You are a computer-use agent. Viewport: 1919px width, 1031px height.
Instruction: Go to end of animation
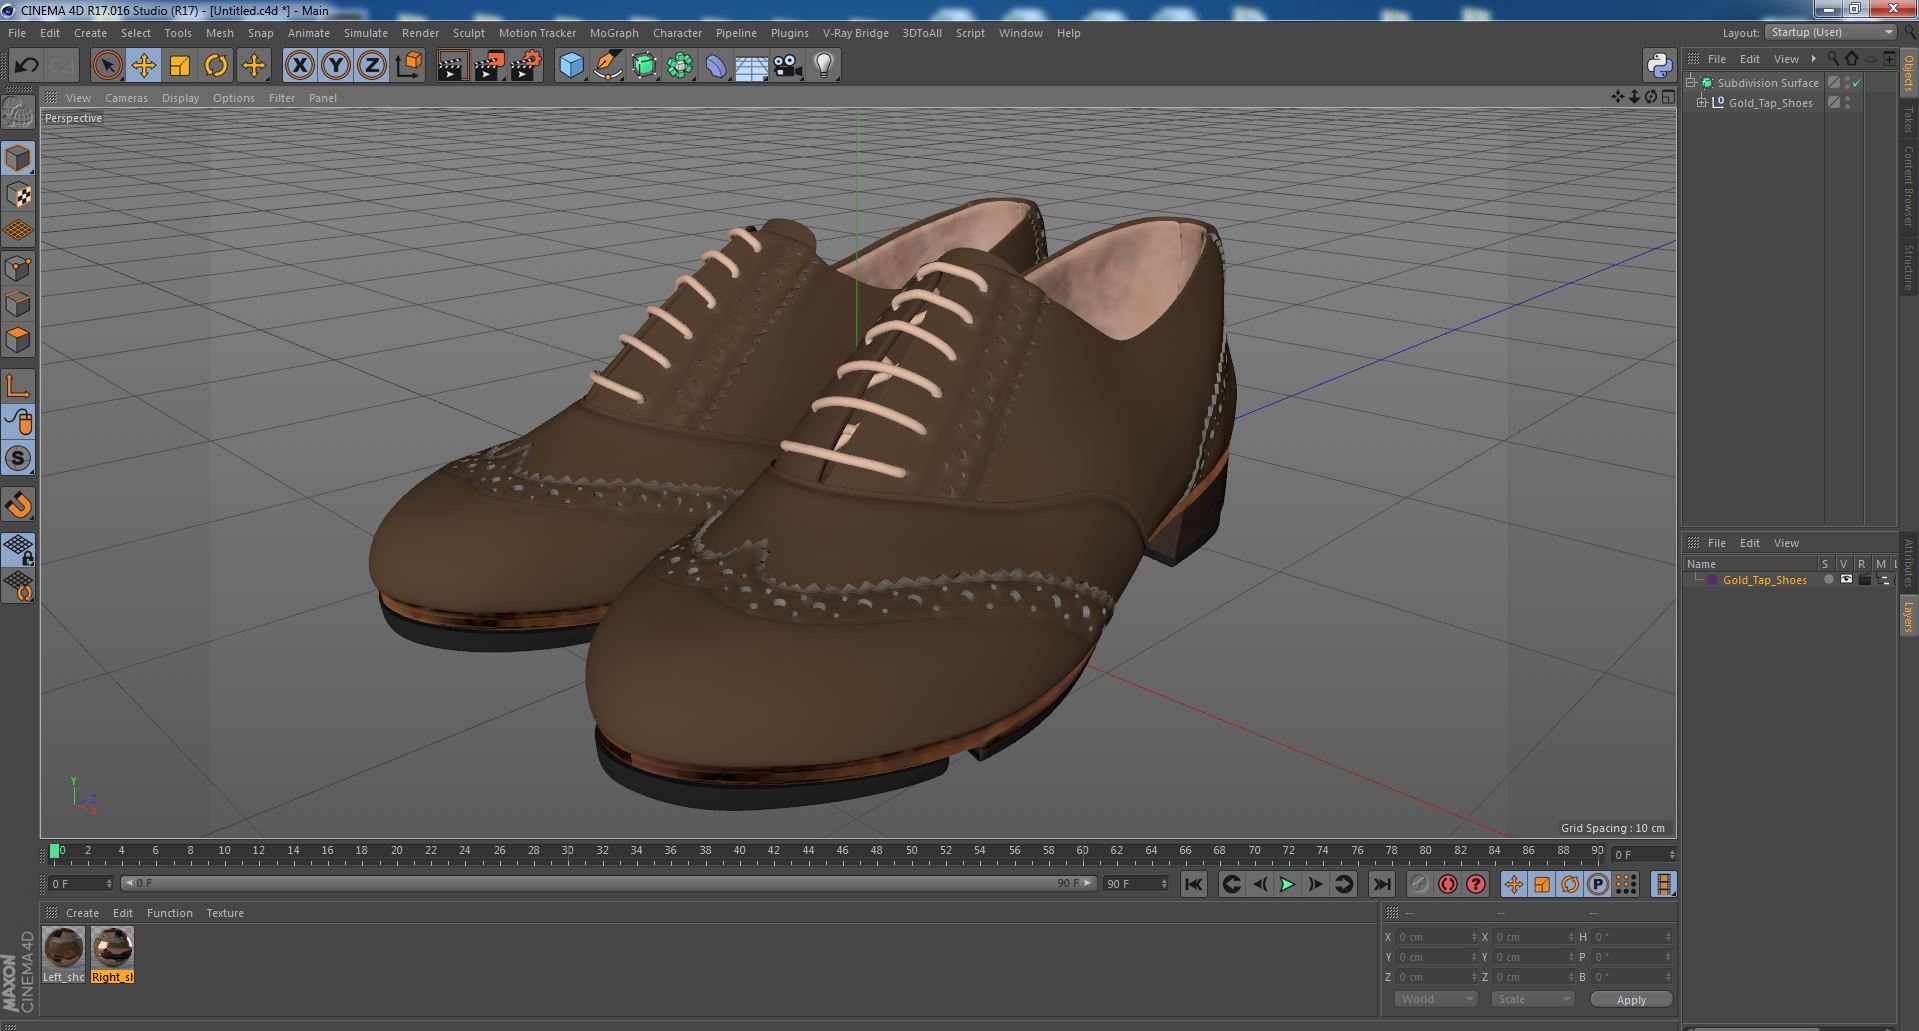pyautogui.click(x=1381, y=884)
